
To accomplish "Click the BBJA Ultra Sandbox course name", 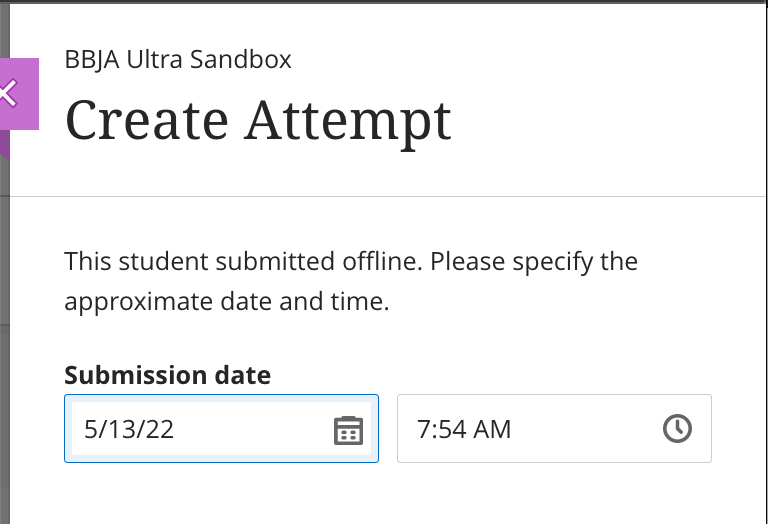I will tap(178, 60).
